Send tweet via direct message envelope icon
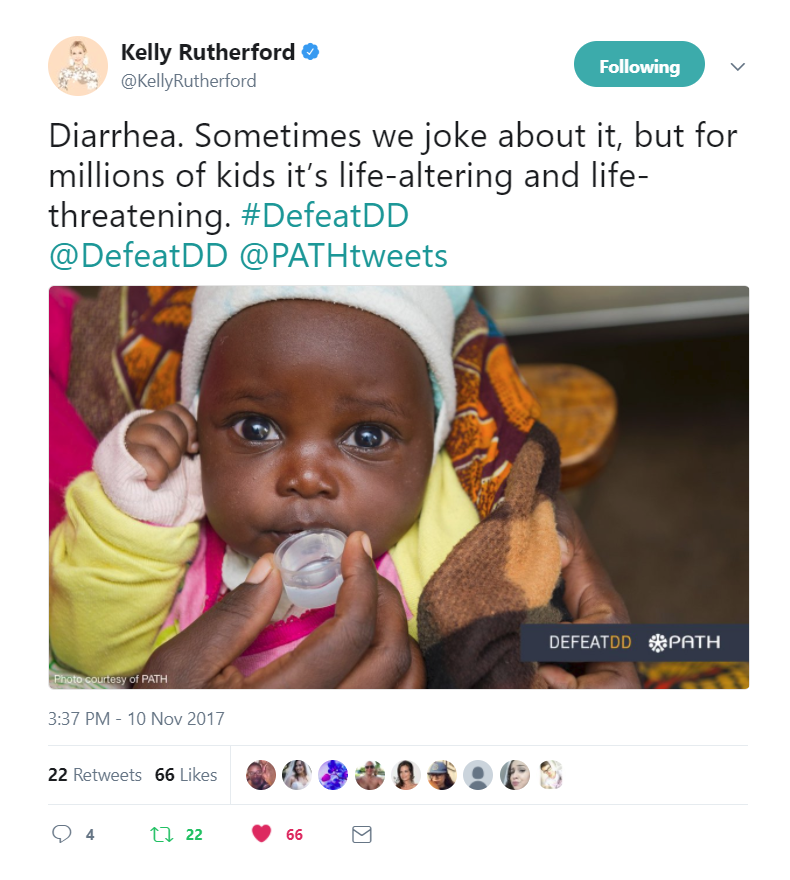The height and width of the screenshot is (880, 790). 361,833
